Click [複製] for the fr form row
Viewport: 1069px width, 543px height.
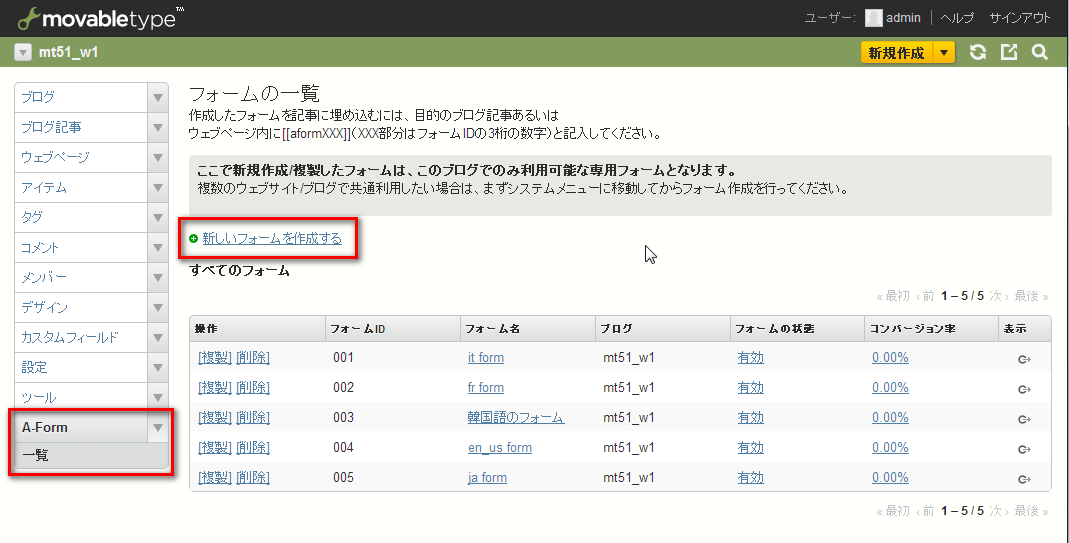pos(215,387)
